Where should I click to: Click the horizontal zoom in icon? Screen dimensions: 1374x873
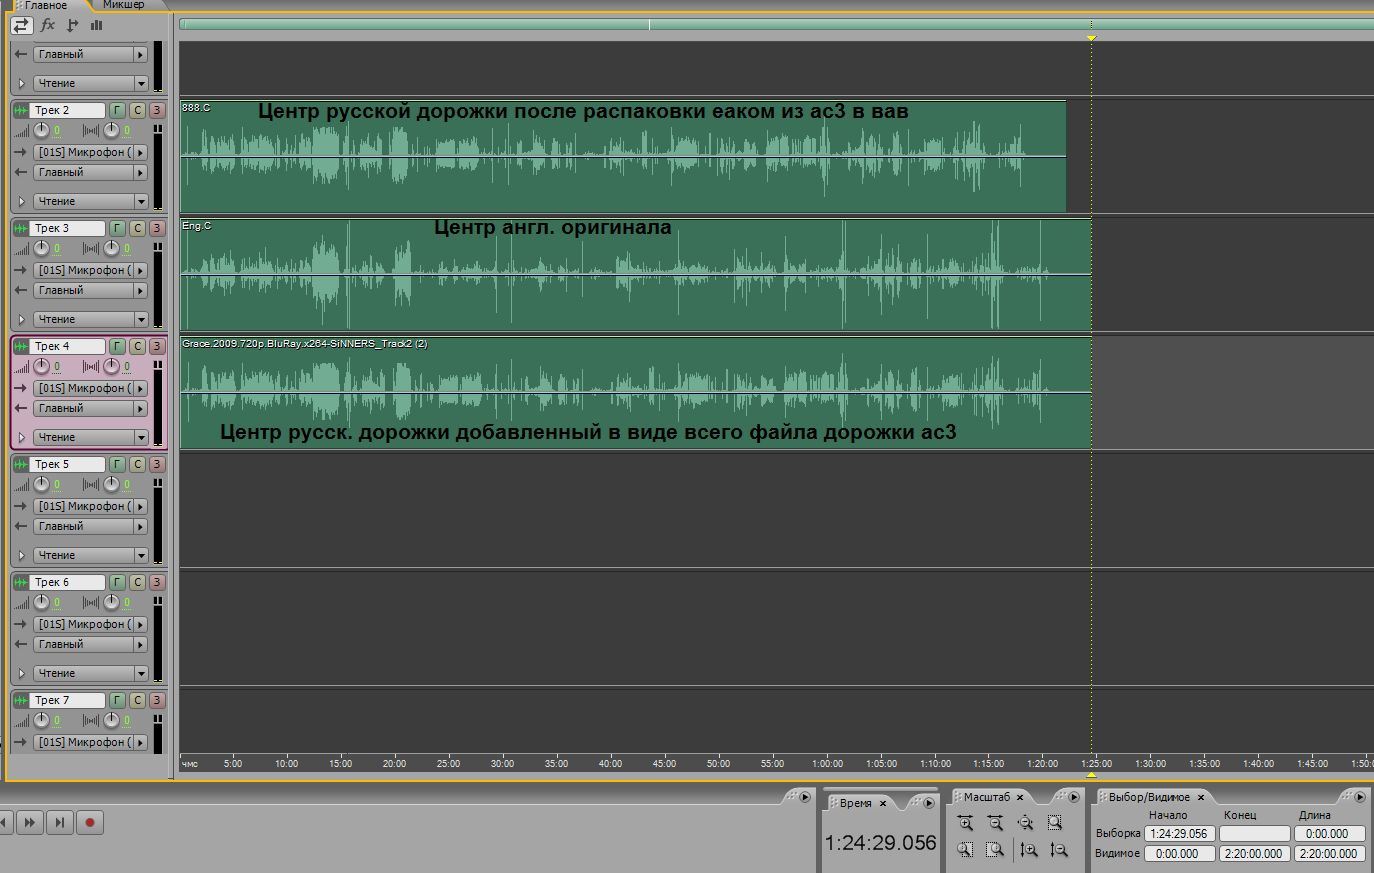pos(965,823)
